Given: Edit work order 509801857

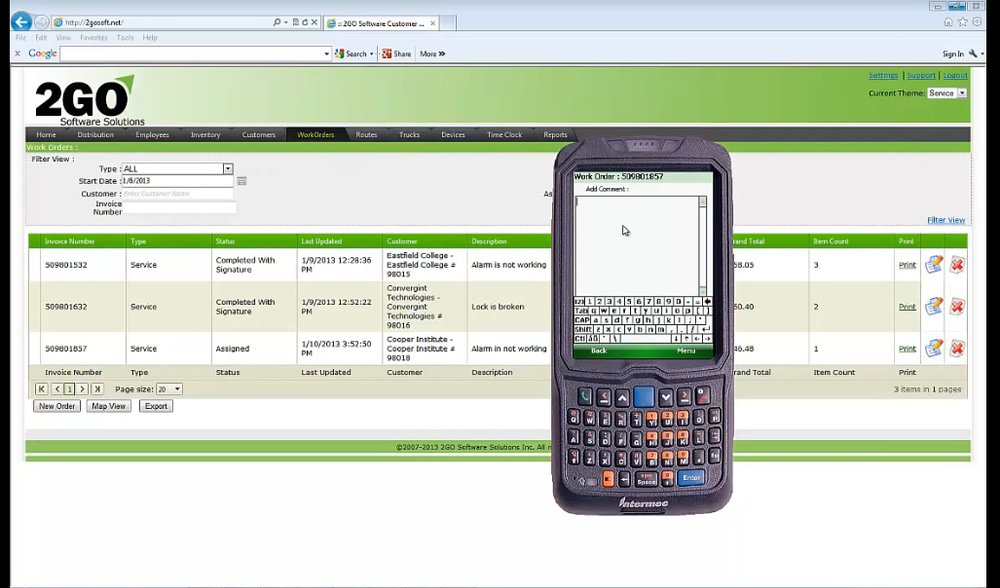Looking at the screenshot, I should click(934, 348).
